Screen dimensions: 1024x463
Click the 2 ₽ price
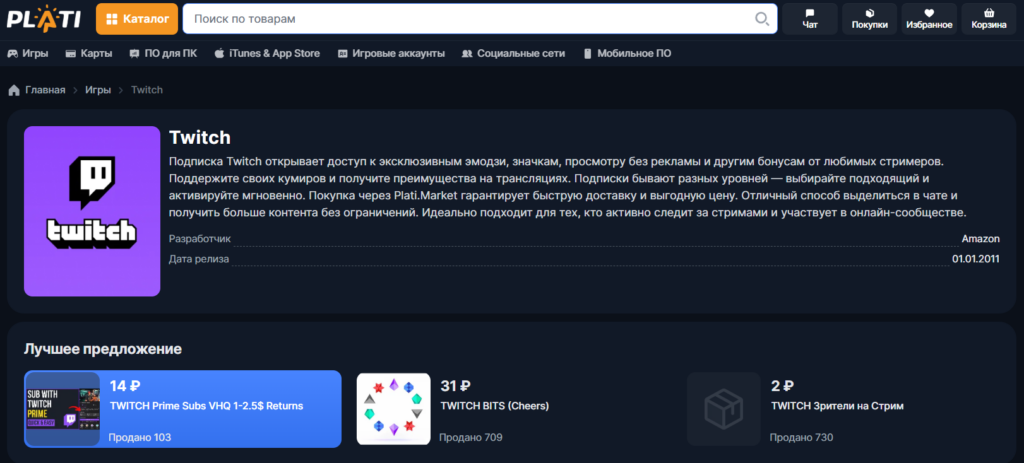pos(782,386)
